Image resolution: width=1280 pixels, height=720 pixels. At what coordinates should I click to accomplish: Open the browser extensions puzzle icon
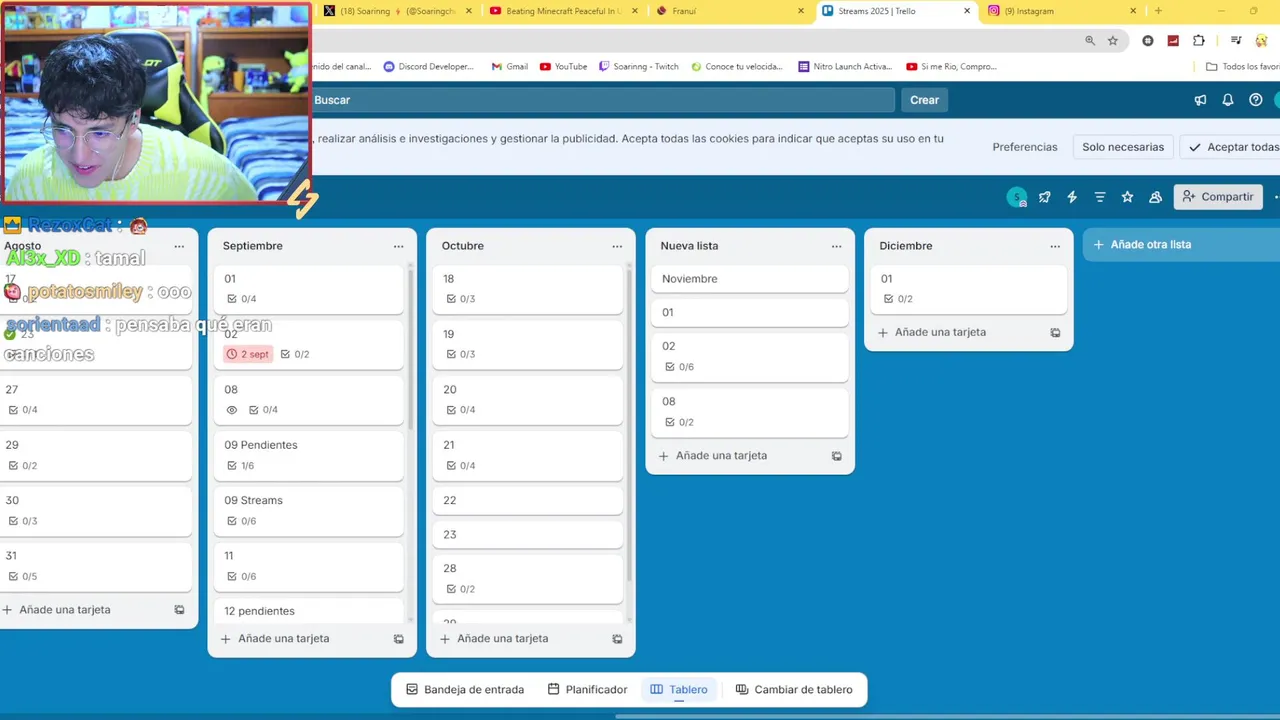tap(1199, 40)
